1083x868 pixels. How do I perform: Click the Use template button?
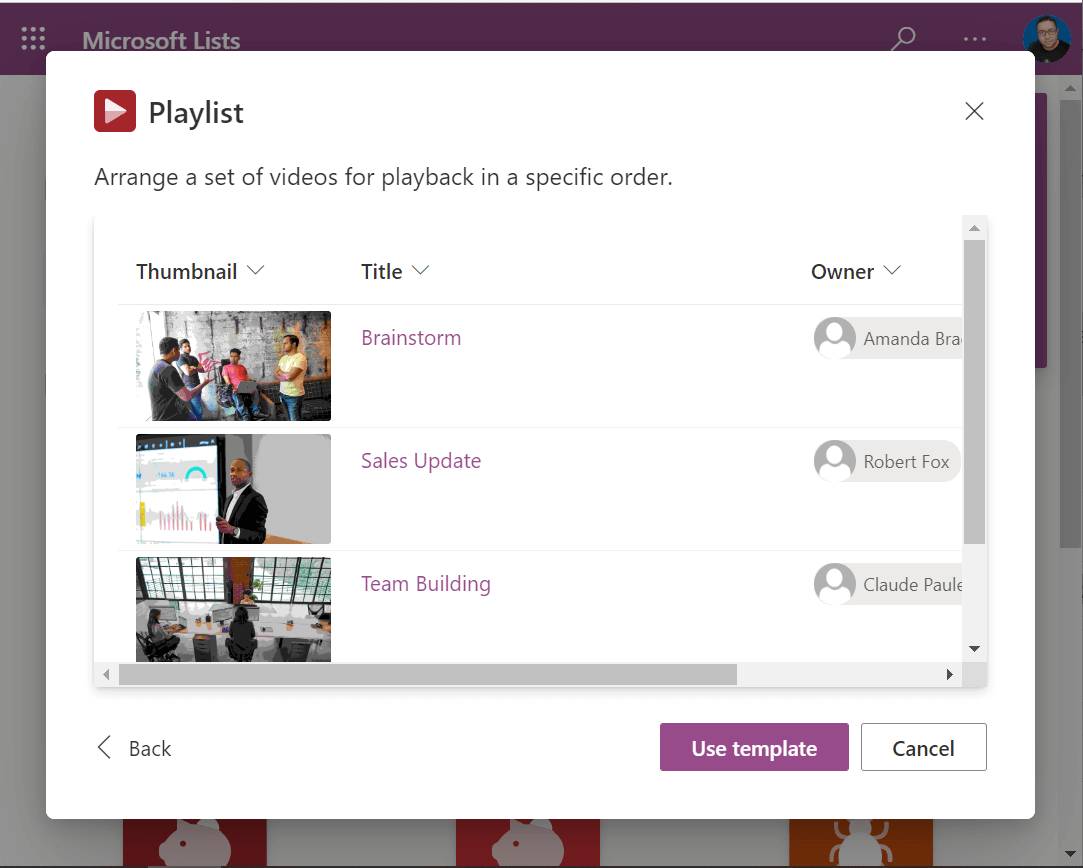pos(754,747)
